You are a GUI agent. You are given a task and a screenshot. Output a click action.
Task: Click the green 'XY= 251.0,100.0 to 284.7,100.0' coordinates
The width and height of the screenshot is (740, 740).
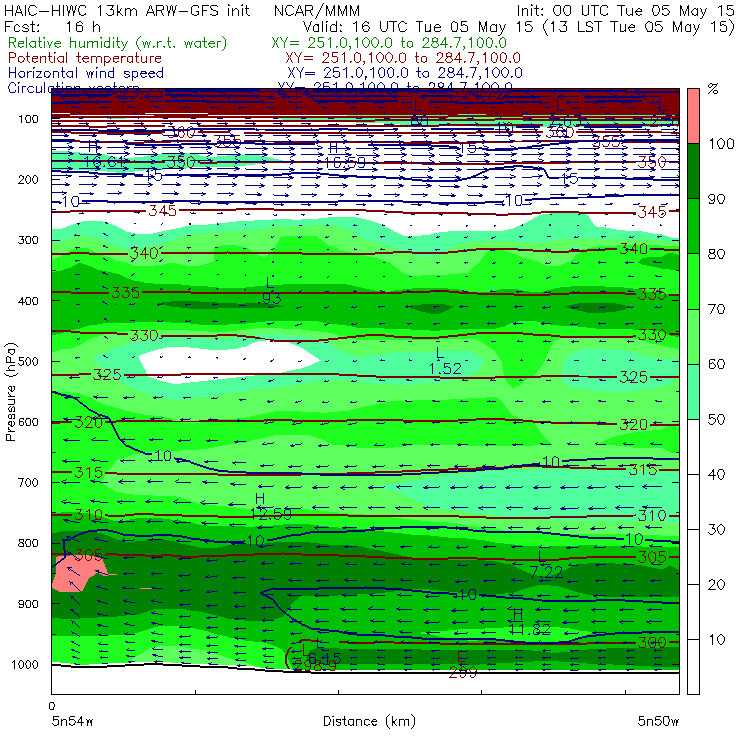click(x=389, y=43)
